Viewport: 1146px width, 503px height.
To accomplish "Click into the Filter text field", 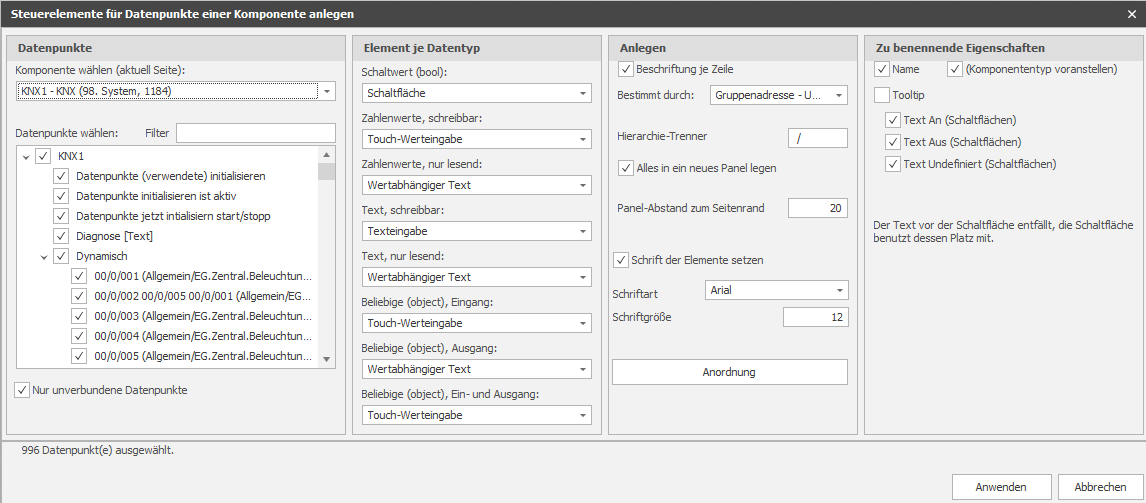I will tap(256, 133).
